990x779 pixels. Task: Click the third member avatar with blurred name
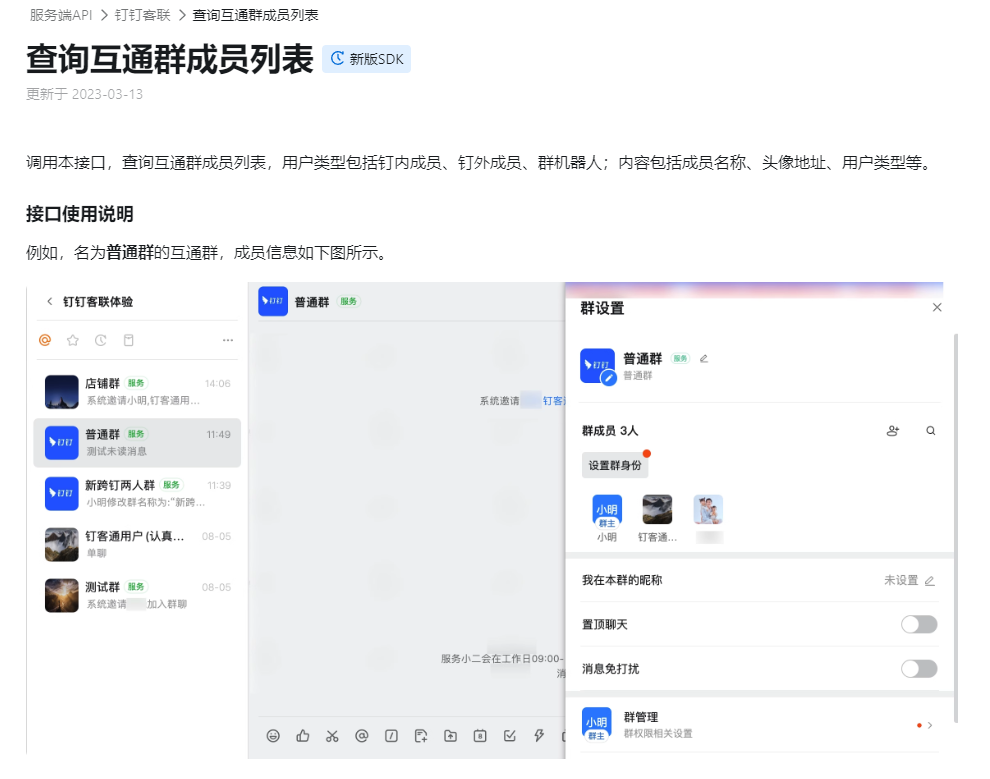coord(708,509)
